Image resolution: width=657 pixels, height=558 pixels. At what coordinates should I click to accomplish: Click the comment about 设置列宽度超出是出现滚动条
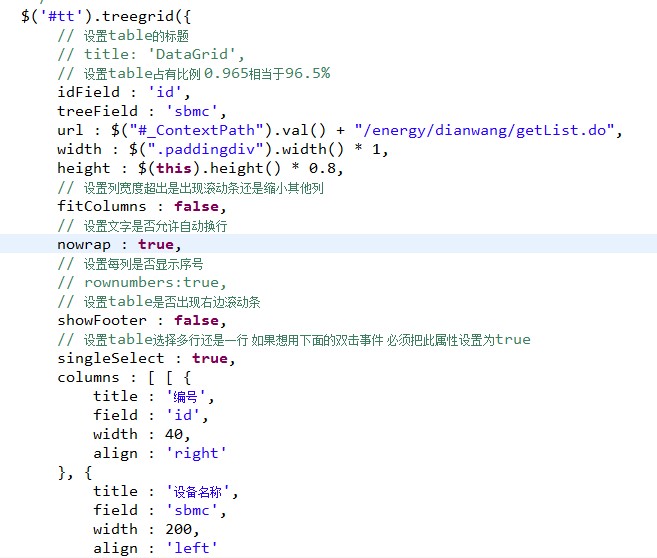point(191,188)
